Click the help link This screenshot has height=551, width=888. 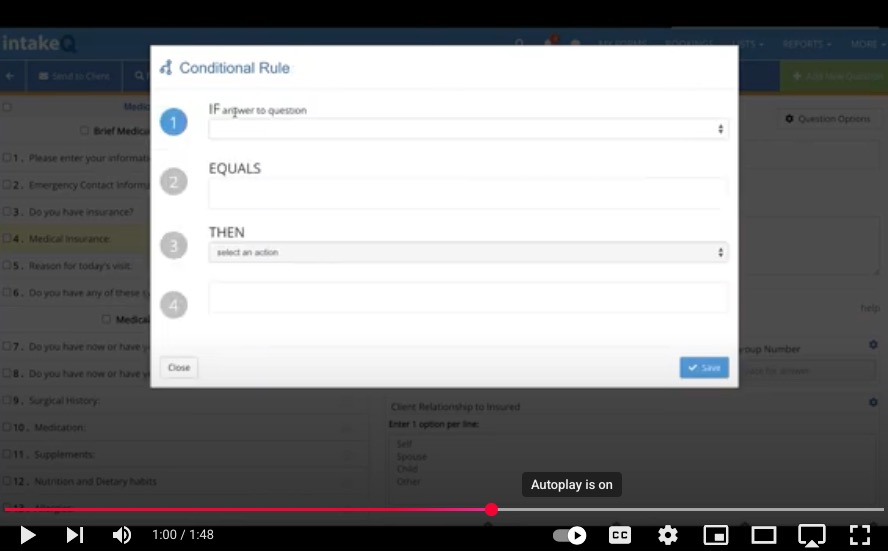coord(870,308)
